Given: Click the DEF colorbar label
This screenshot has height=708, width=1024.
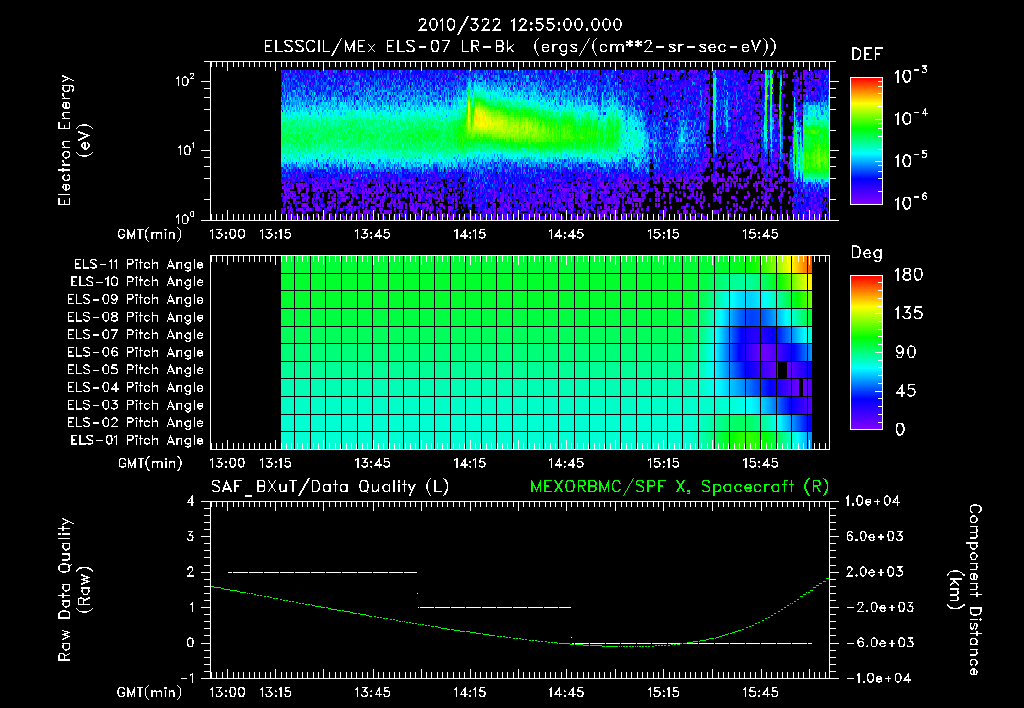Looking at the screenshot, I should pos(867,55).
